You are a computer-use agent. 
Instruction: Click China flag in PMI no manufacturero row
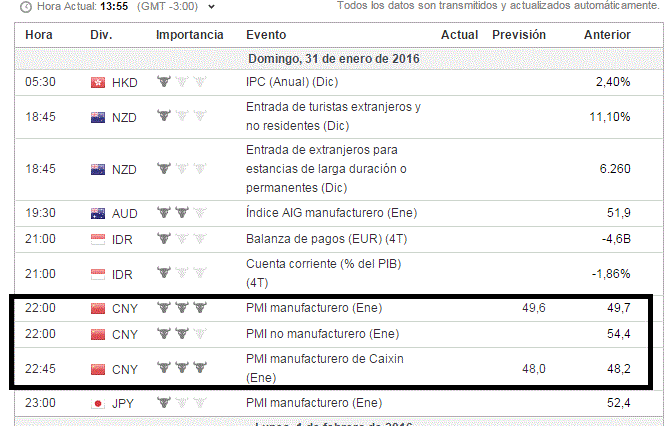point(98,334)
